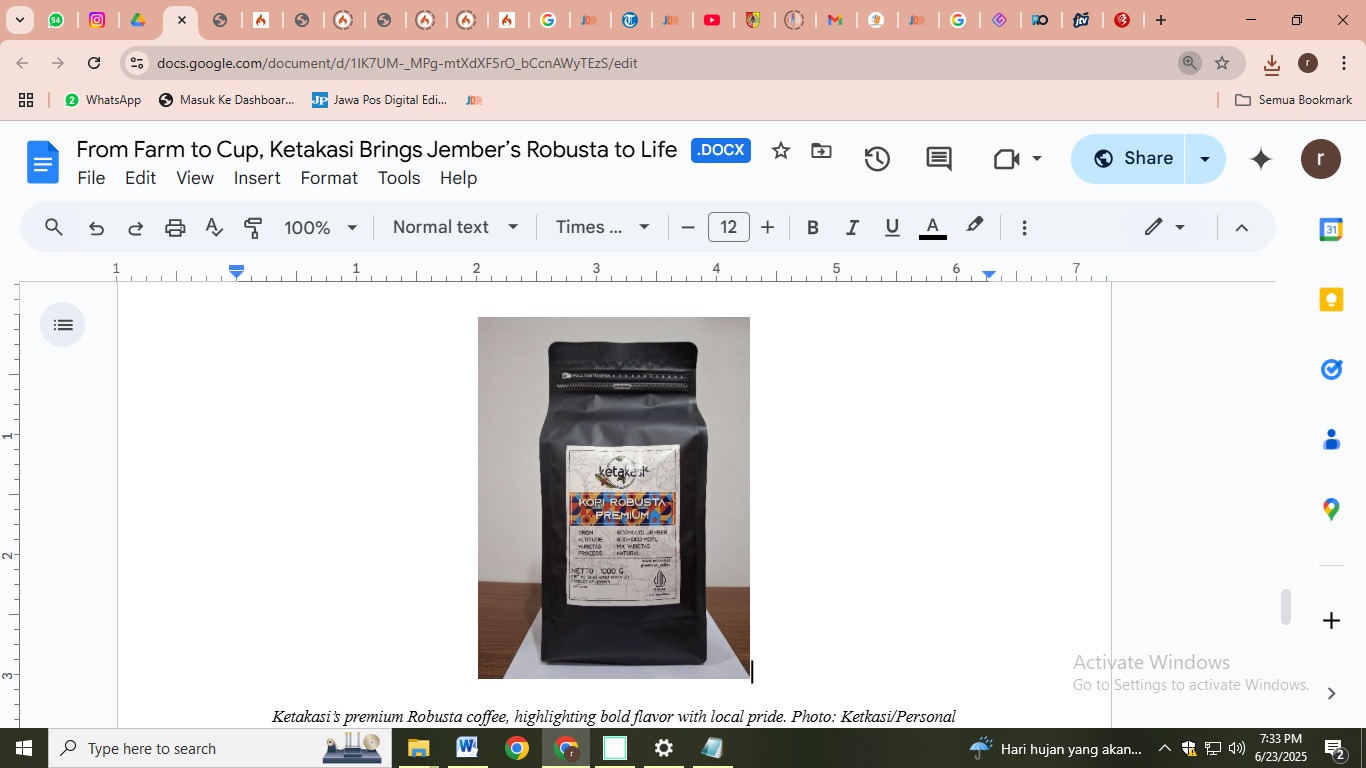Increase the font size
The image size is (1366, 768).
click(767, 228)
